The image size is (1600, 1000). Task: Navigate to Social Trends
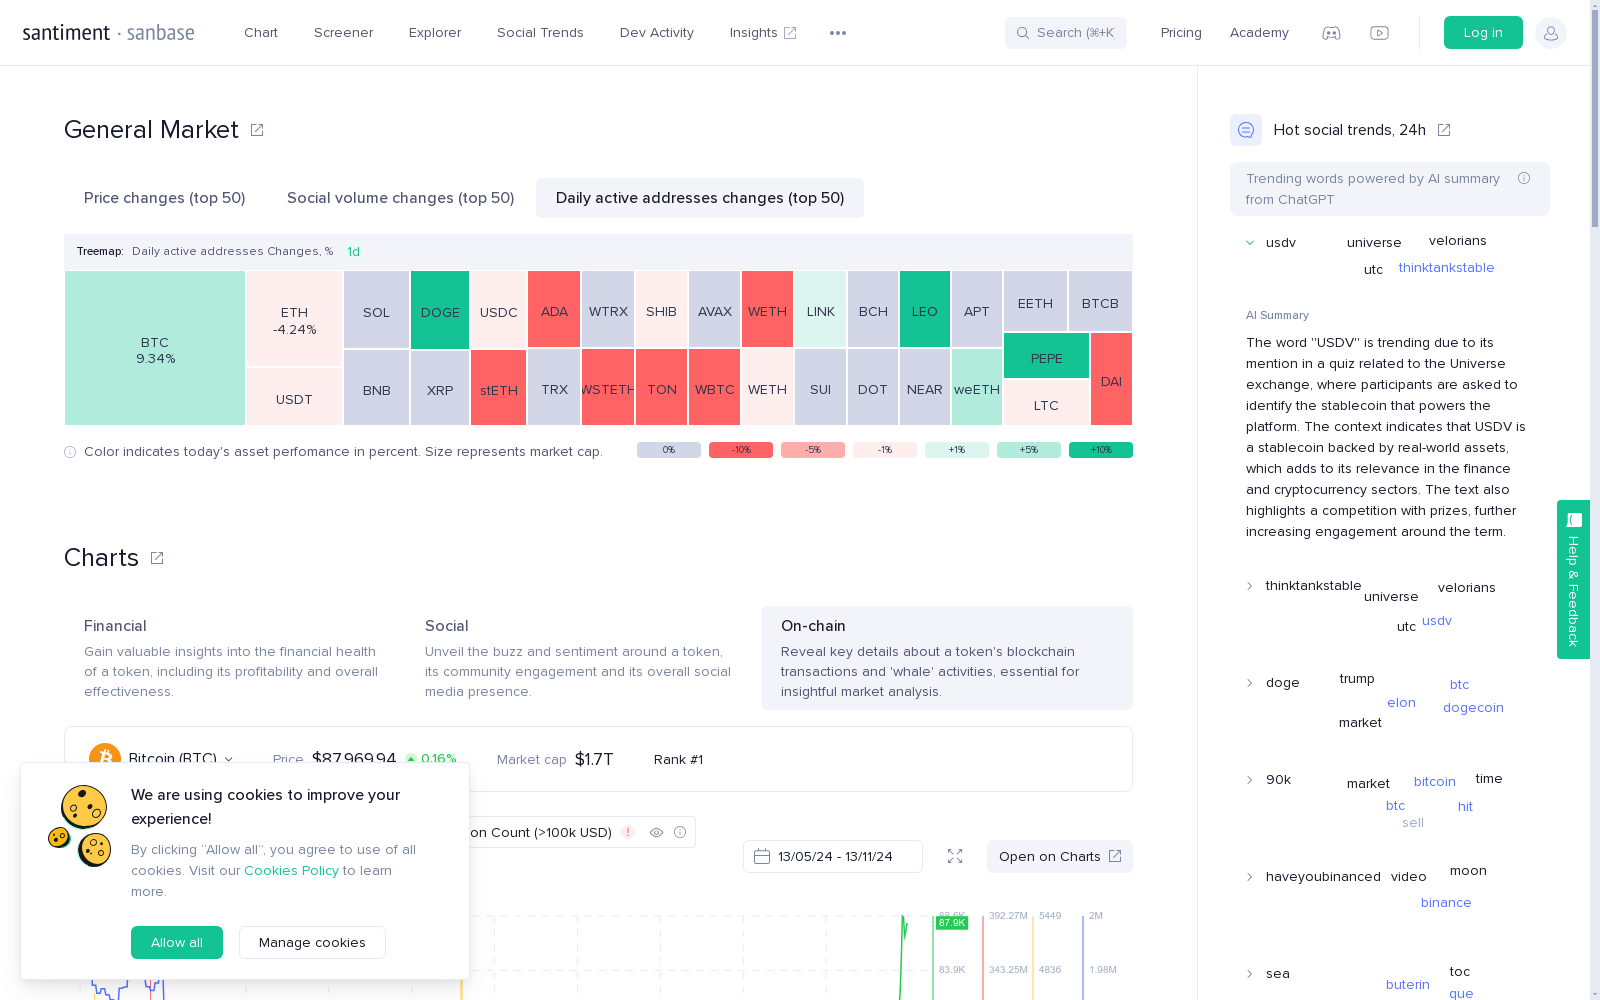[540, 33]
